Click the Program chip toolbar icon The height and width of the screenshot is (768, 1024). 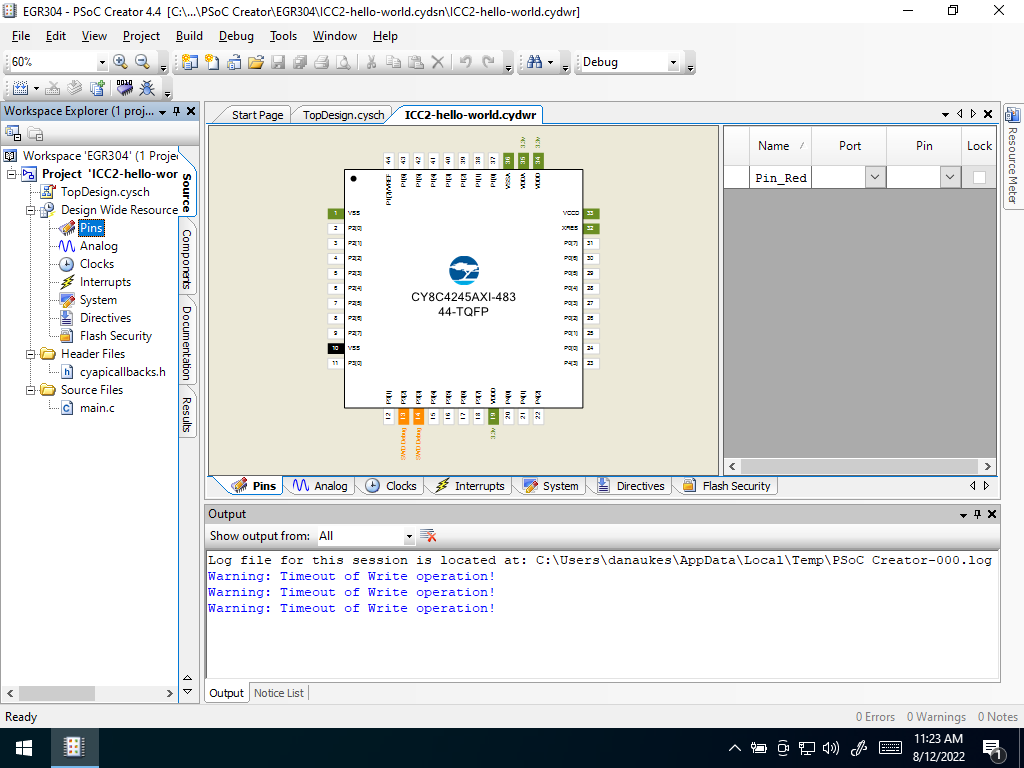coord(124,88)
